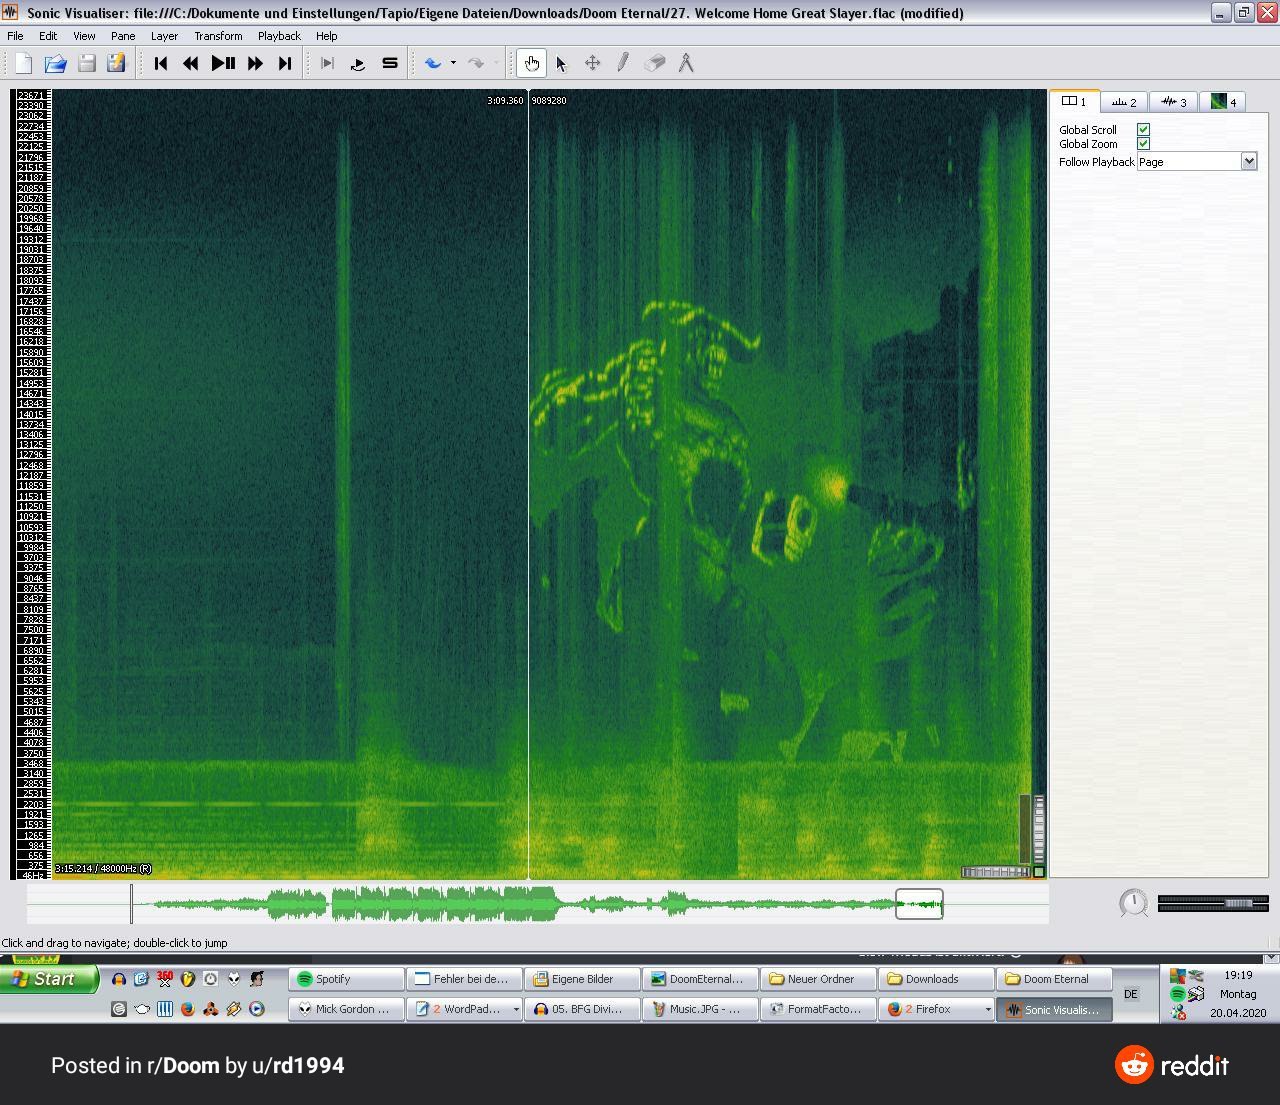Click the DE language indicator in the taskbar
The width and height of the screenshot is (1280, 1105).
pos(1131,994)
